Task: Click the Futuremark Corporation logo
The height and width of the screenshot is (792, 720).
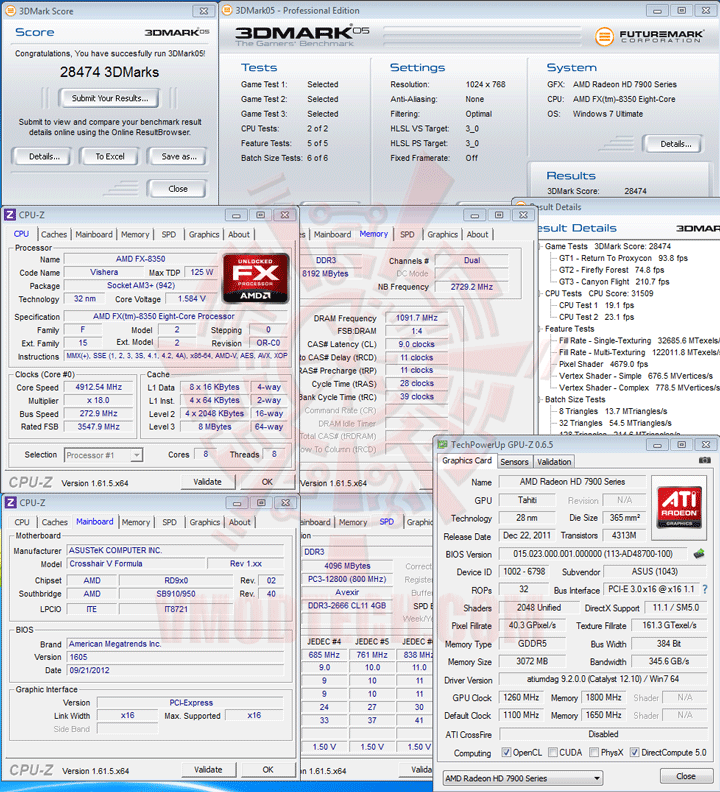Action: tap(649, 36)
